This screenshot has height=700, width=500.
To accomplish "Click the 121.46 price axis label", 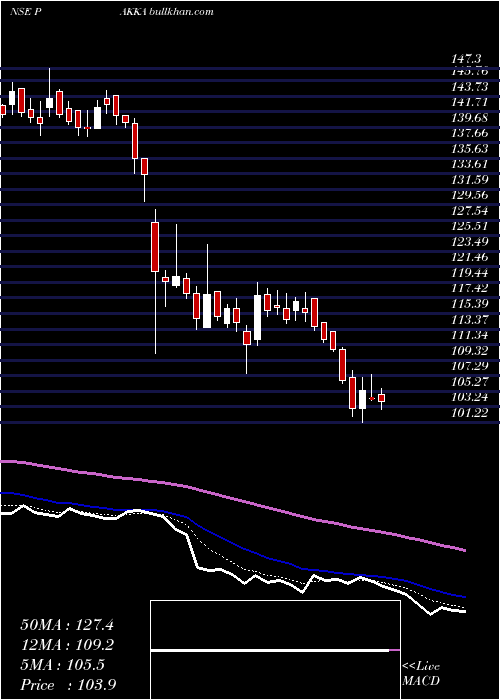I will [469, 257].
